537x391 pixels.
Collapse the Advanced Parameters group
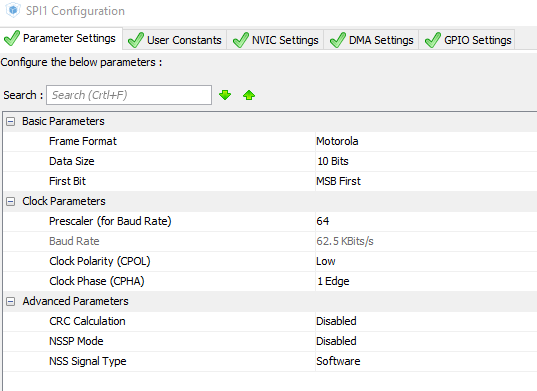[11, 301]
